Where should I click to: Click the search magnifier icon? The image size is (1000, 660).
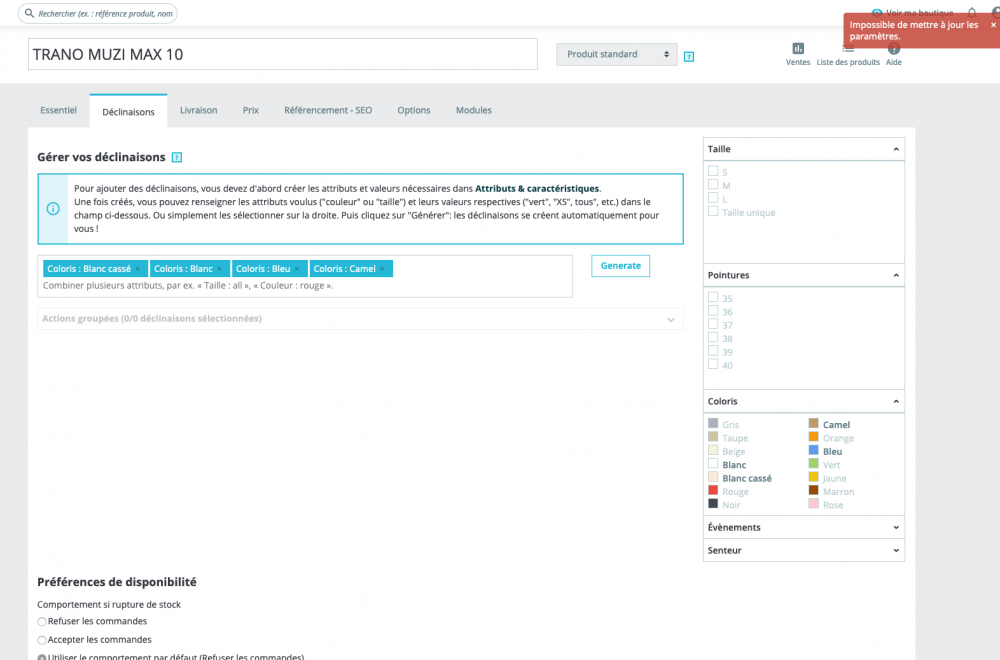point(29,13)
